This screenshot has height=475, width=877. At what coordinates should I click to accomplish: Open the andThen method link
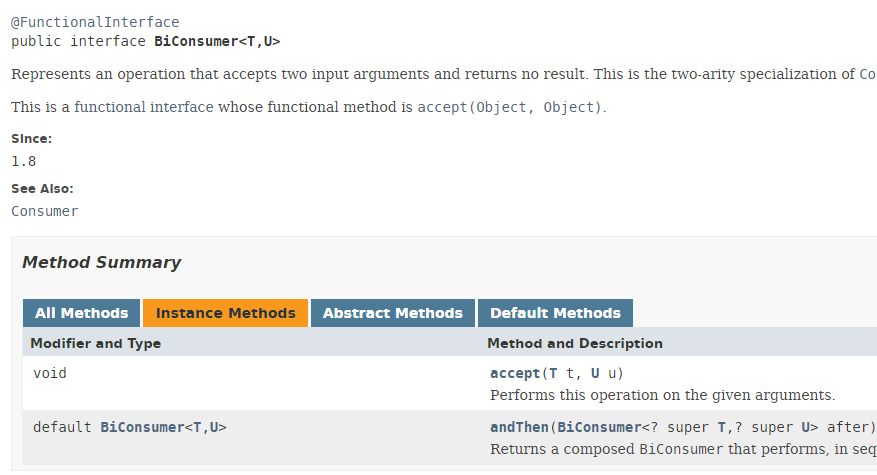coord(519,427)
